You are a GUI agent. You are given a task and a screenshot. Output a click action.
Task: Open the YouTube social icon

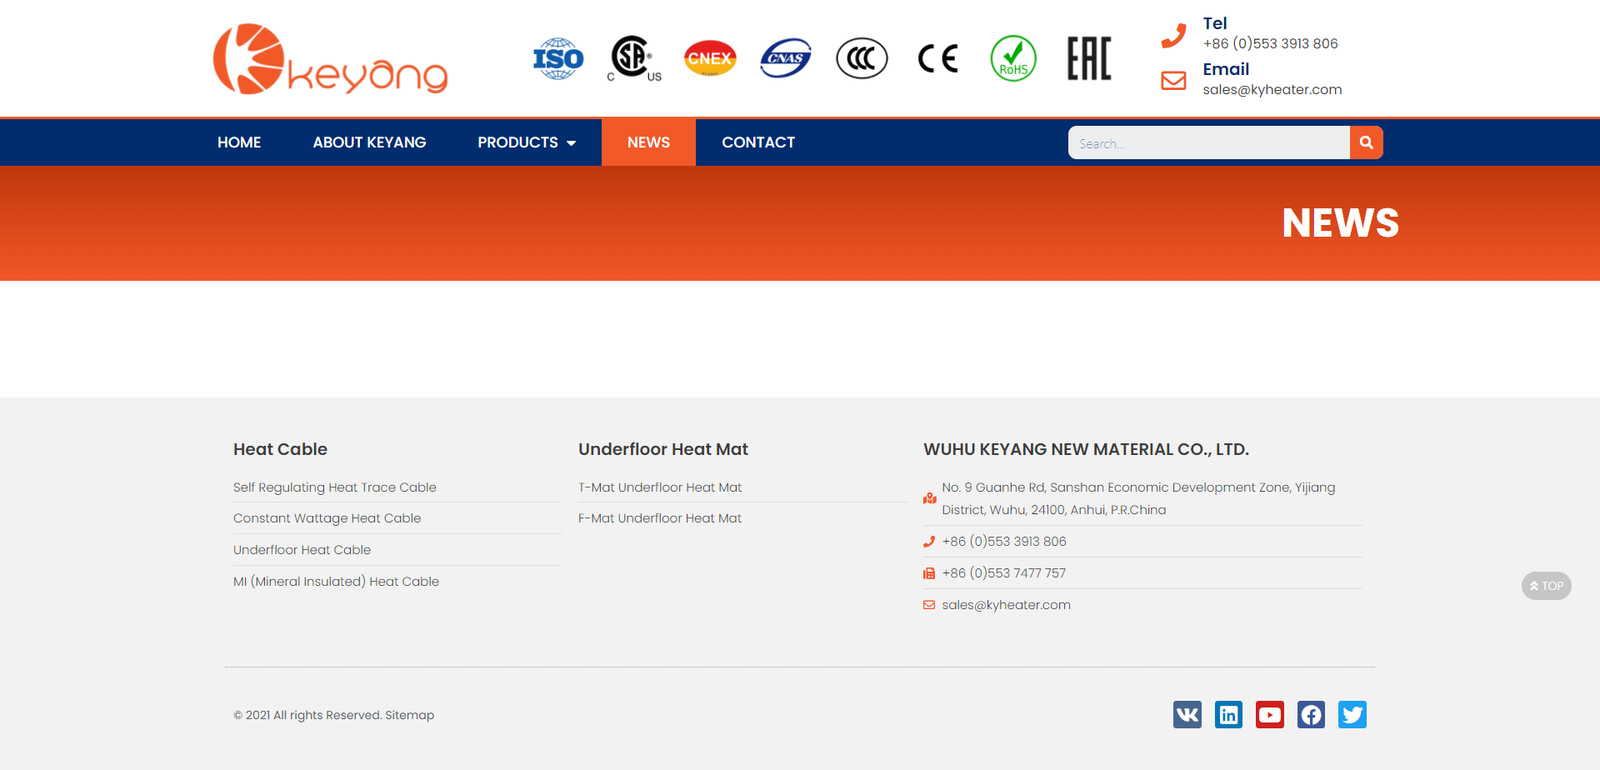(x=1269, y=714)
